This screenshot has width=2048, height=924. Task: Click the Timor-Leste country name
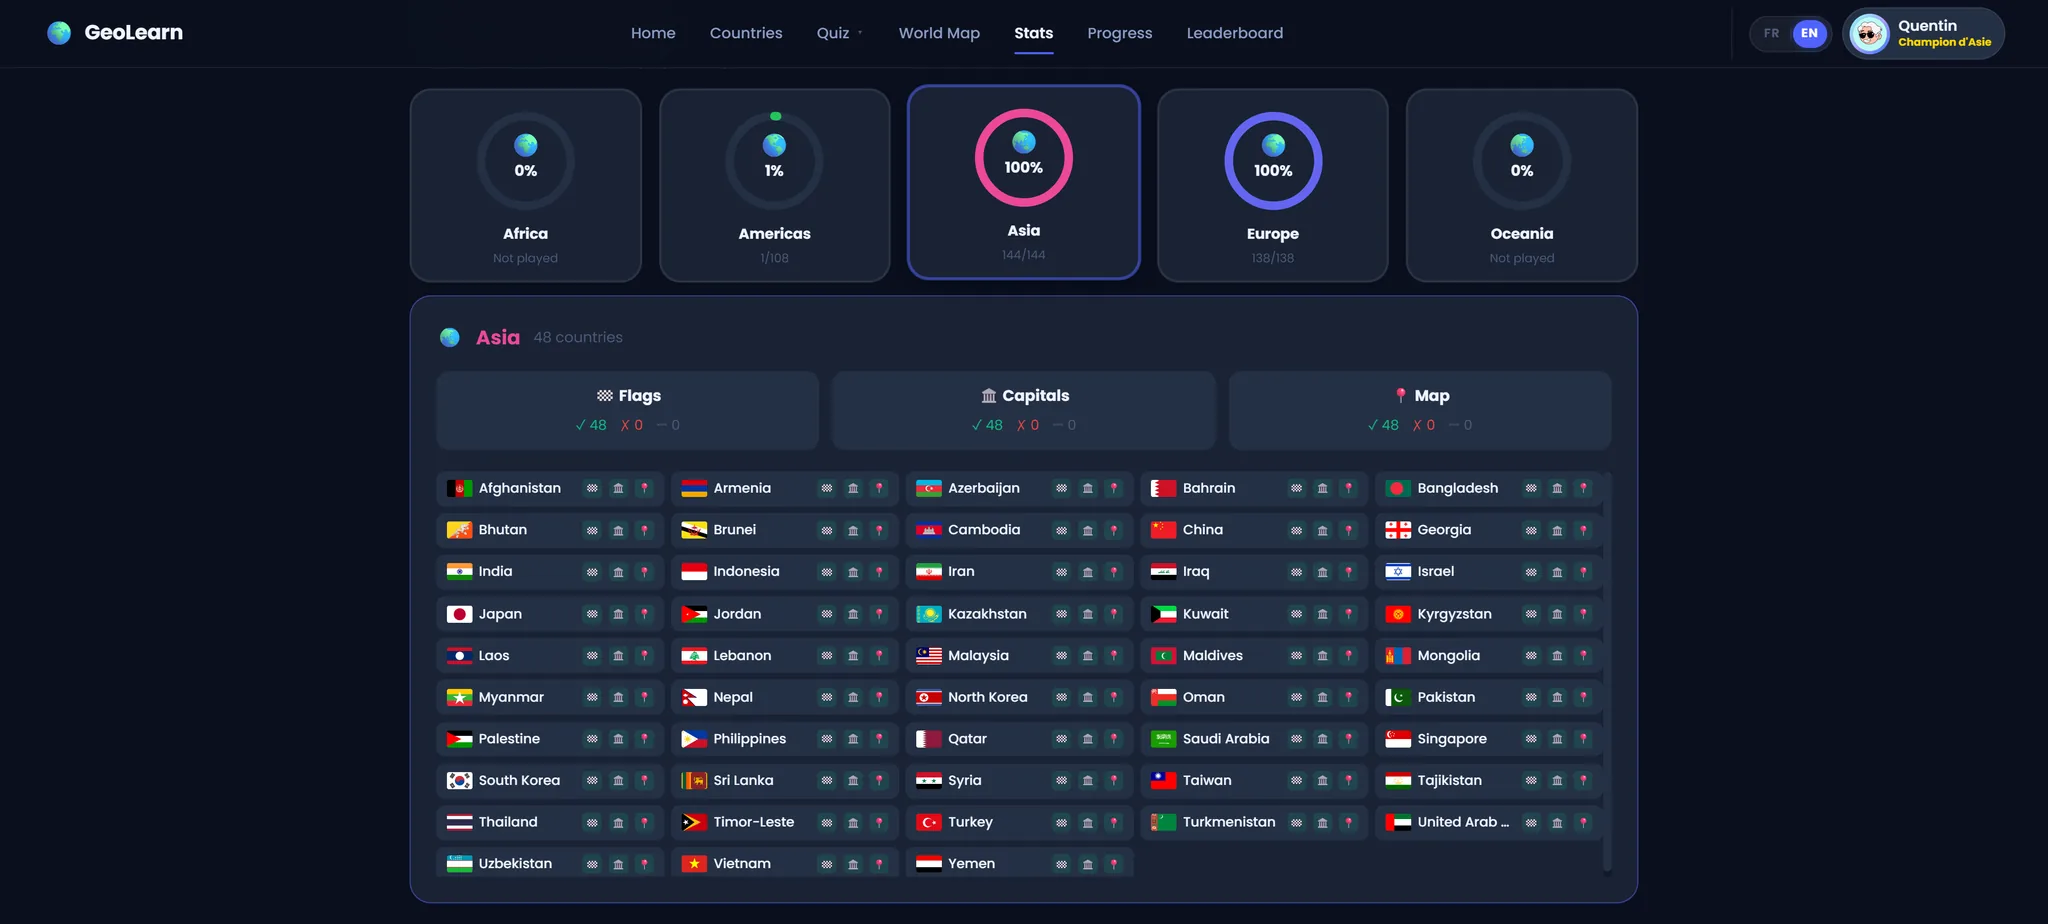click(x=753, y=822)
